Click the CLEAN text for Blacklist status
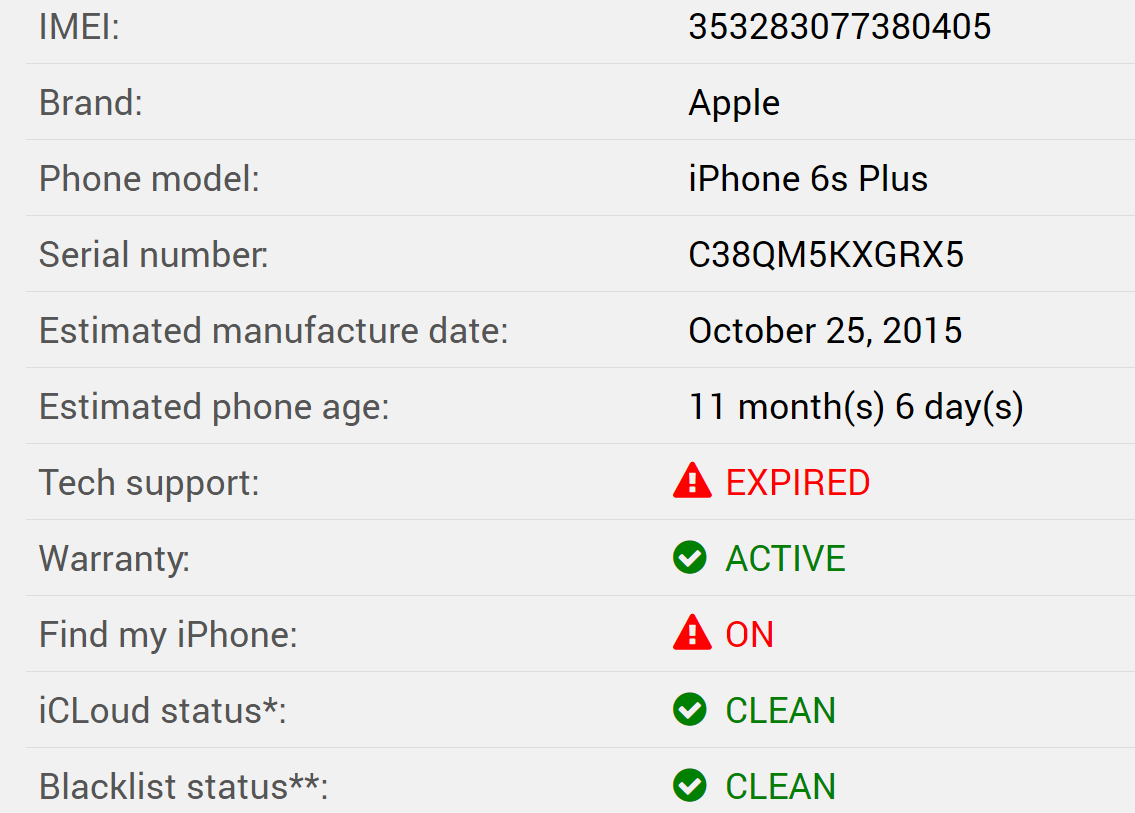Image resolution: width=1135 pixels, height=813 pixels. 780,787
